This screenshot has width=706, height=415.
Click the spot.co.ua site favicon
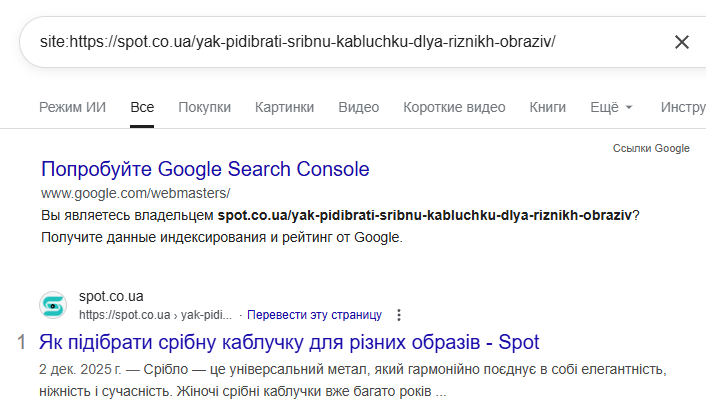pyautogui.click(x=54, y=305)
